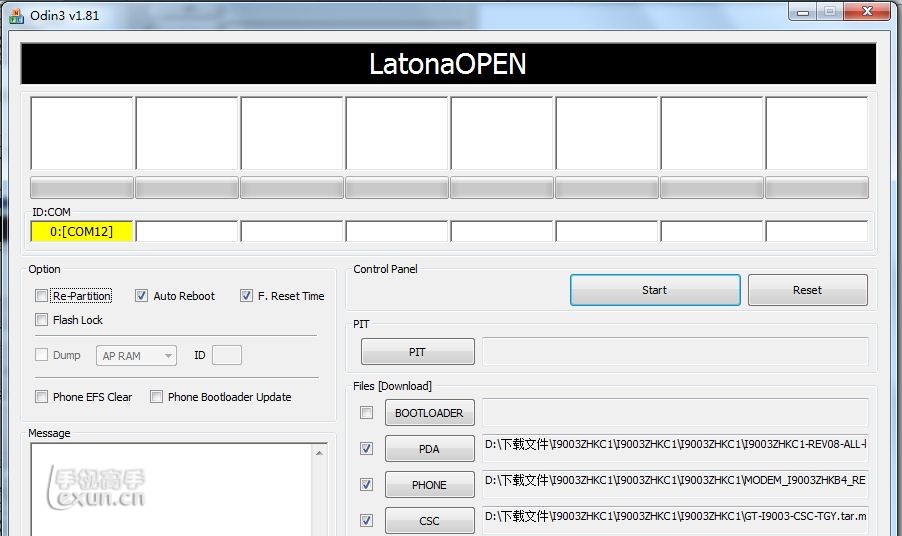Click the empty BOOTLOADER path field

675,412
